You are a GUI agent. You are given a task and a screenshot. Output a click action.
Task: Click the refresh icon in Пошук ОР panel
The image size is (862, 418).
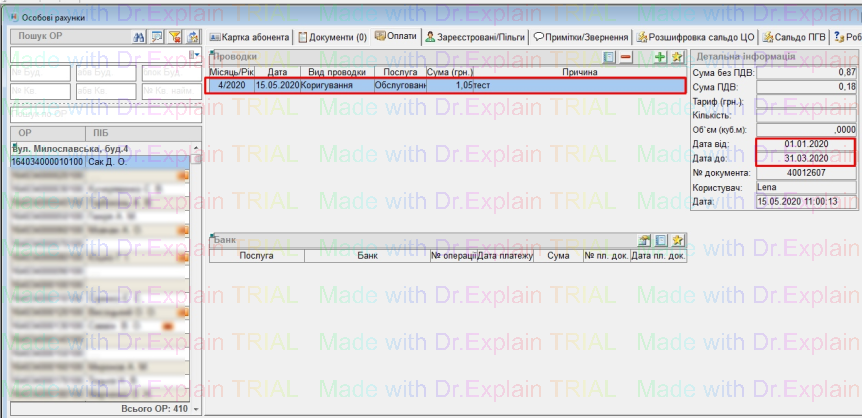pyautogui.click(x=191, y=37)
